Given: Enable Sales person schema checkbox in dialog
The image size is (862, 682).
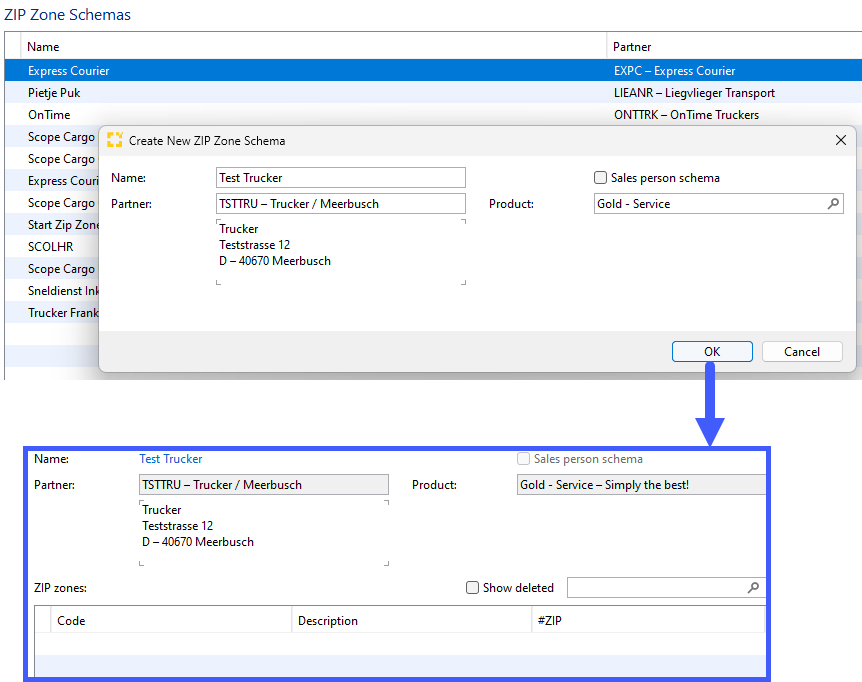Looking at the screenshot, I should pos(600,178).
